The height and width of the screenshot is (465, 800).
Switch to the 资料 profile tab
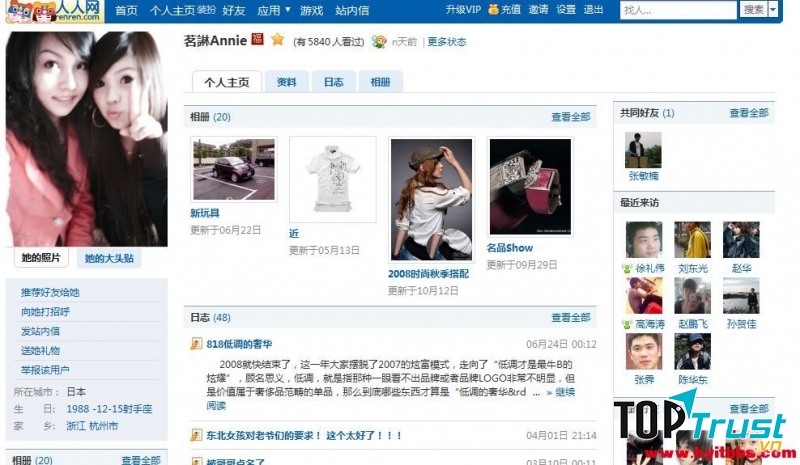pos(286,82)
